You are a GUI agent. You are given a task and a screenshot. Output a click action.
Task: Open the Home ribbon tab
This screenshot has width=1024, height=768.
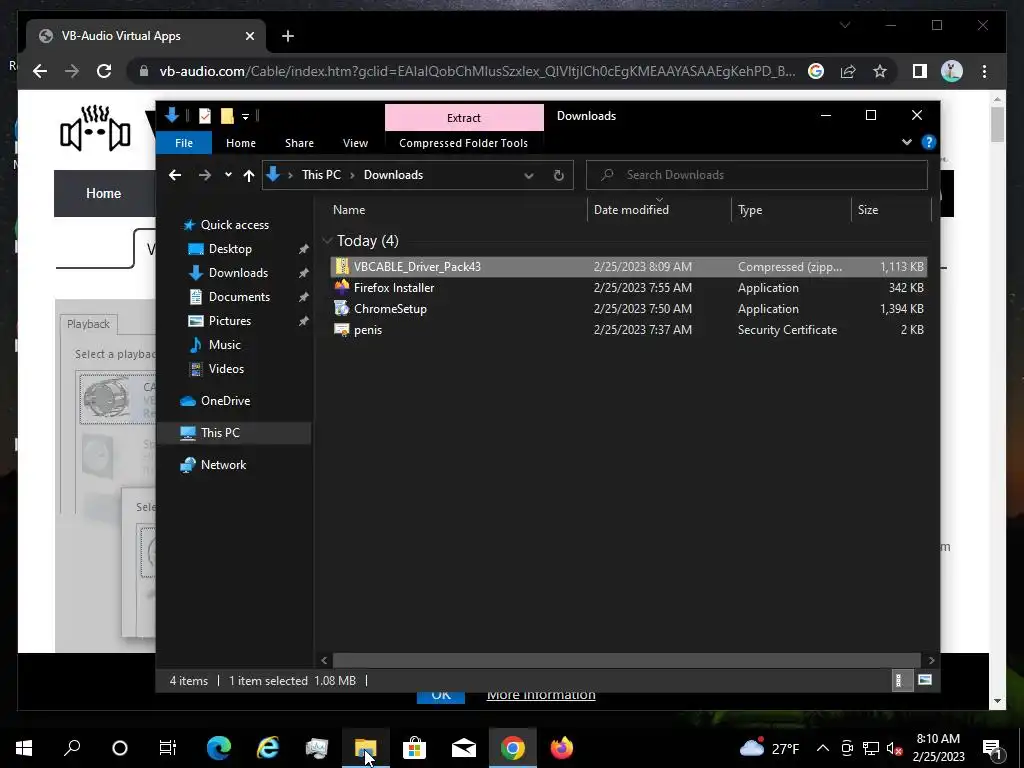(x=241, y=143)
